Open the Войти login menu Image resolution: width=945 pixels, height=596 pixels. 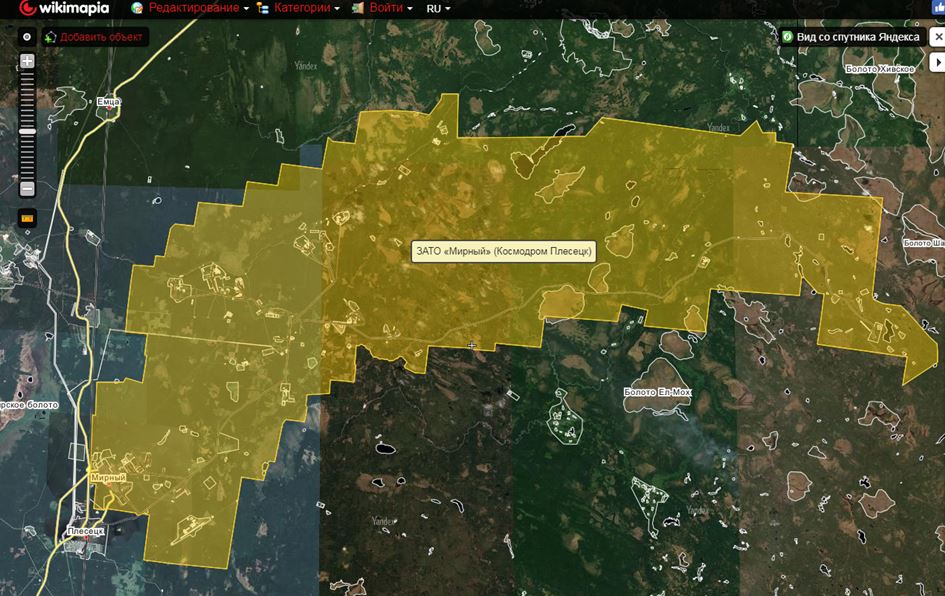(x=383, y=8)
